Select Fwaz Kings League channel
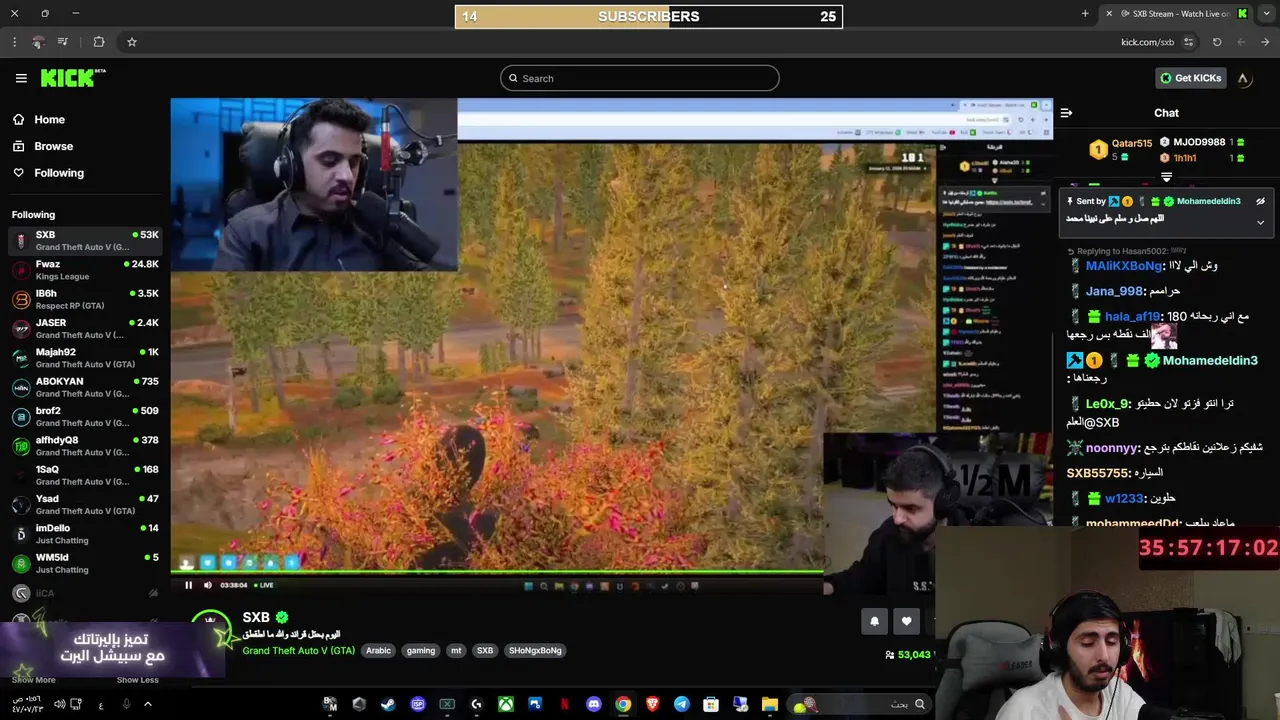This screenshot has height=720, width=1280. point(85,270)
